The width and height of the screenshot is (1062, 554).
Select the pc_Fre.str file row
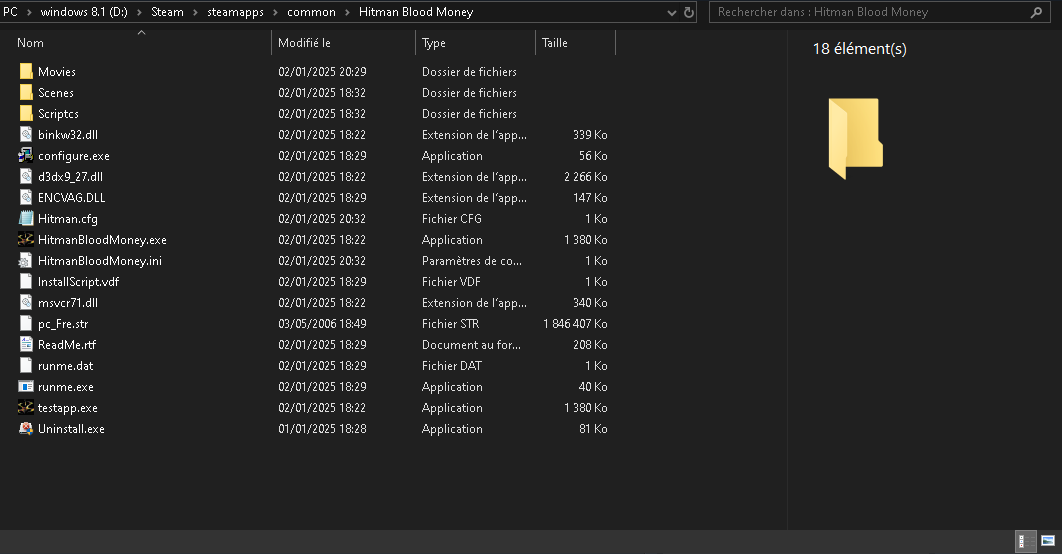(312, 324)
